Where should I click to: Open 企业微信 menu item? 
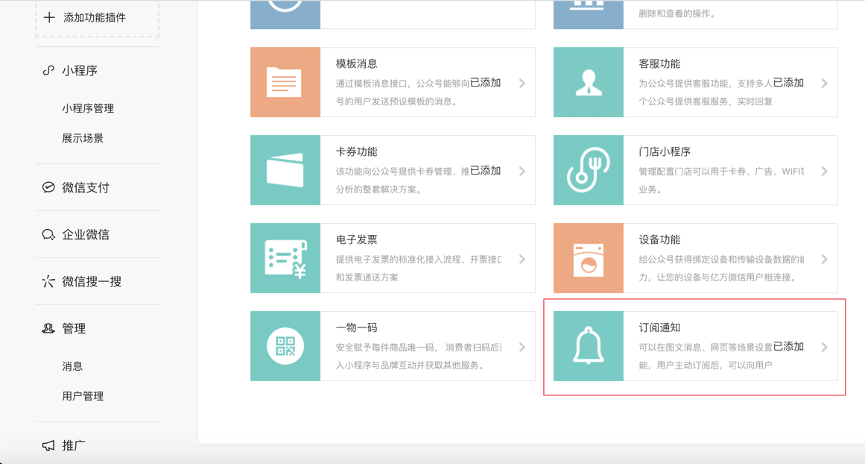point(86,234)
